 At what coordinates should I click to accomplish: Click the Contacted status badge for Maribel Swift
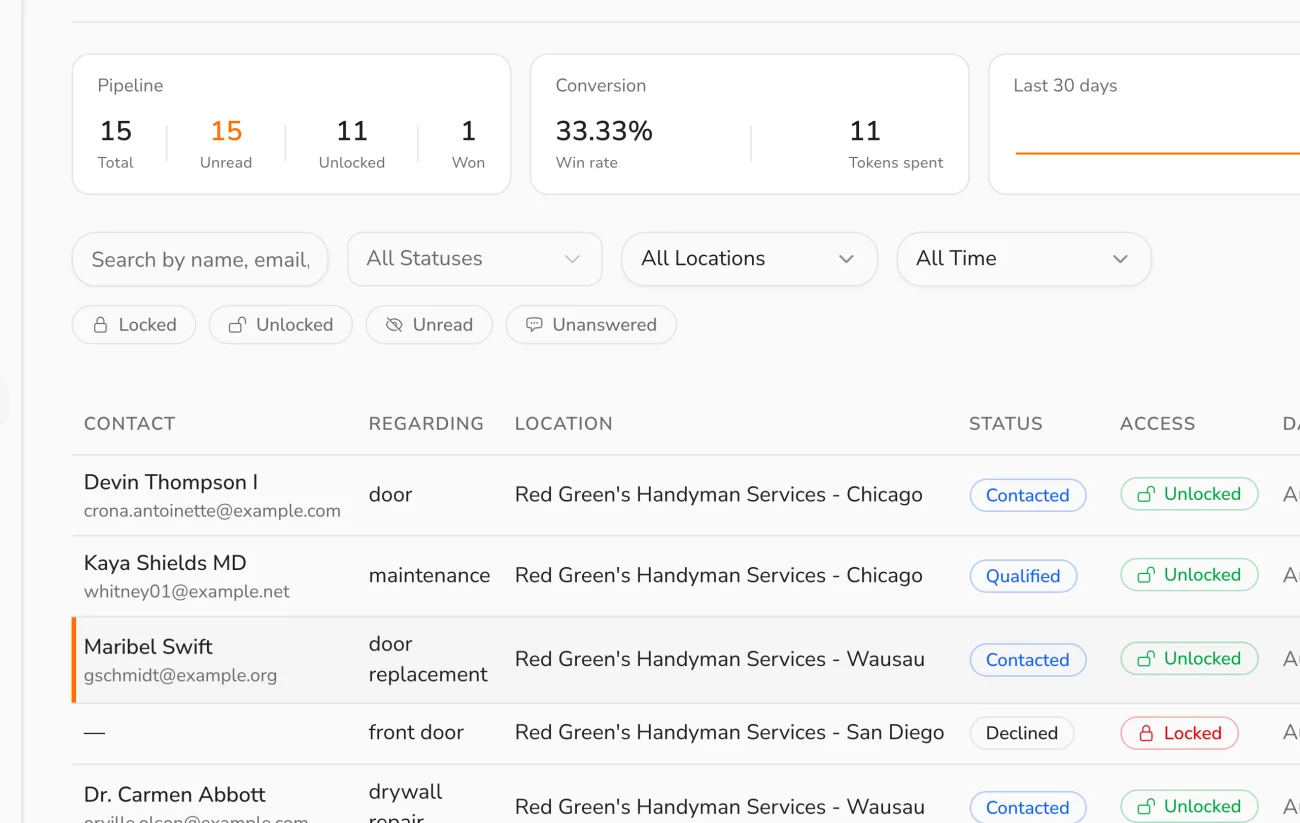(x=1028, y=660)
